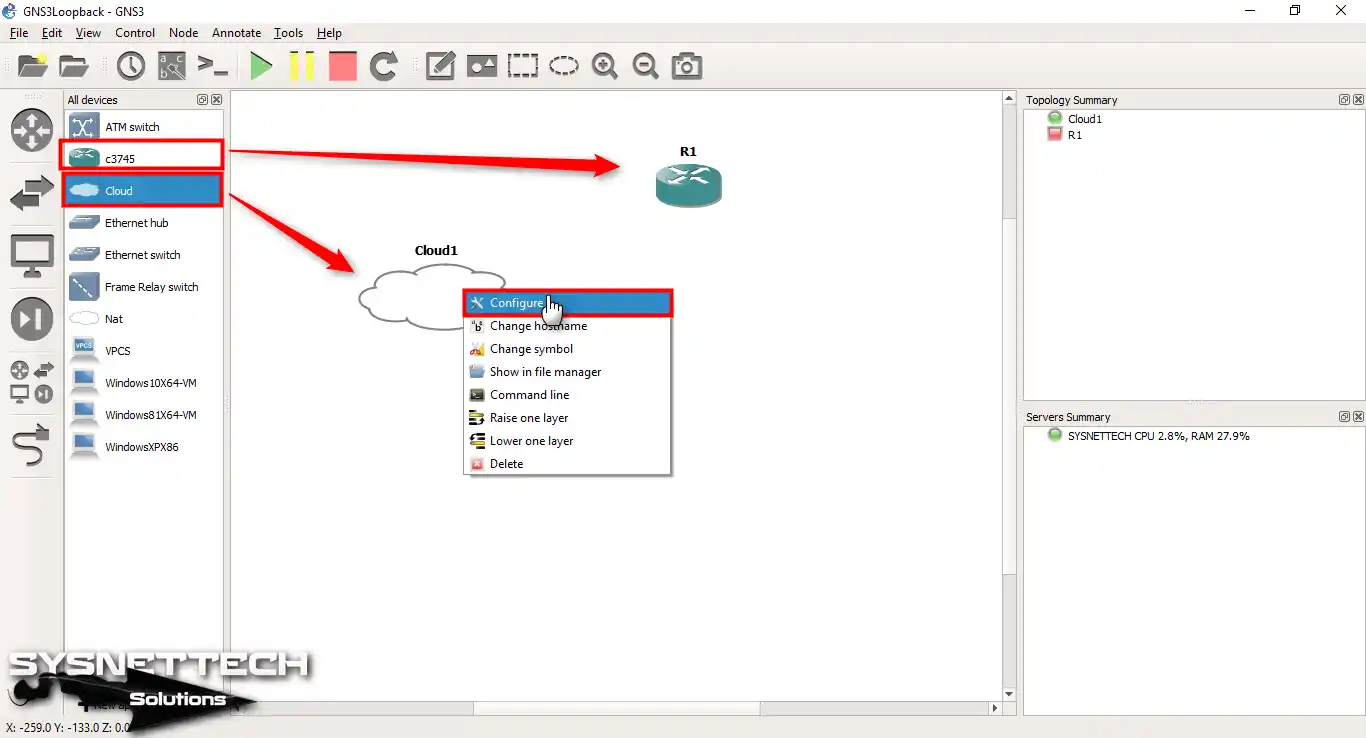Choose Configure in context menu

567,303
